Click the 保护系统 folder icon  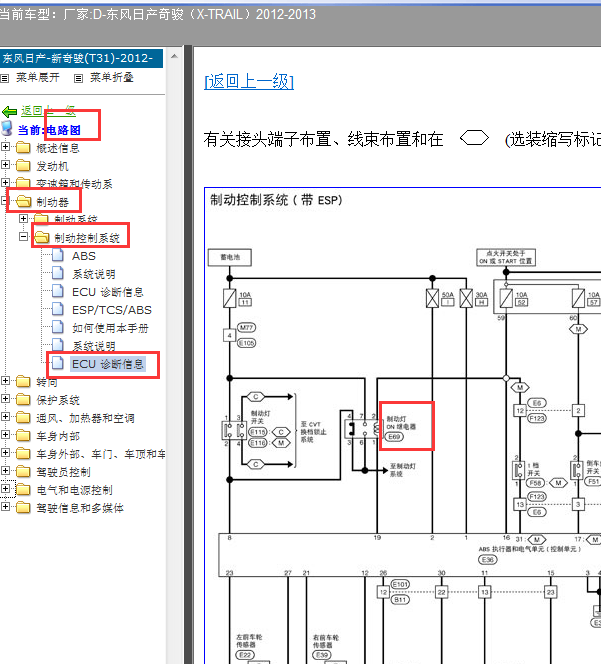(x=23, y=399)
